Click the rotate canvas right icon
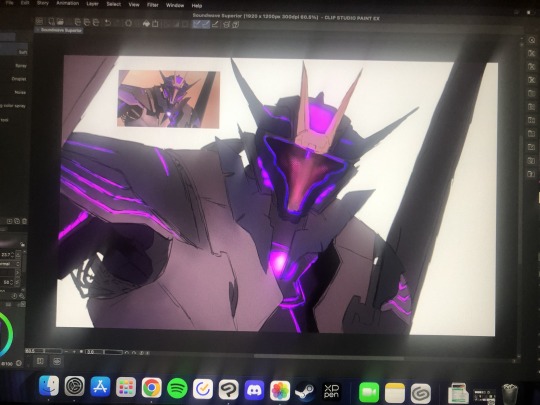Screen dimensions: 540x405 coord(134,353)
